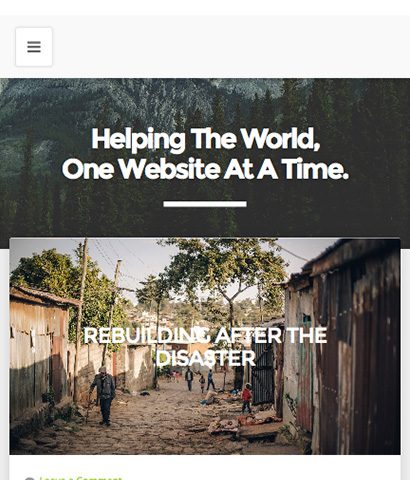The height and width of the screenshot is (480, 410).
Task: Click the comment bubble icon
Action: click(29, 478)
